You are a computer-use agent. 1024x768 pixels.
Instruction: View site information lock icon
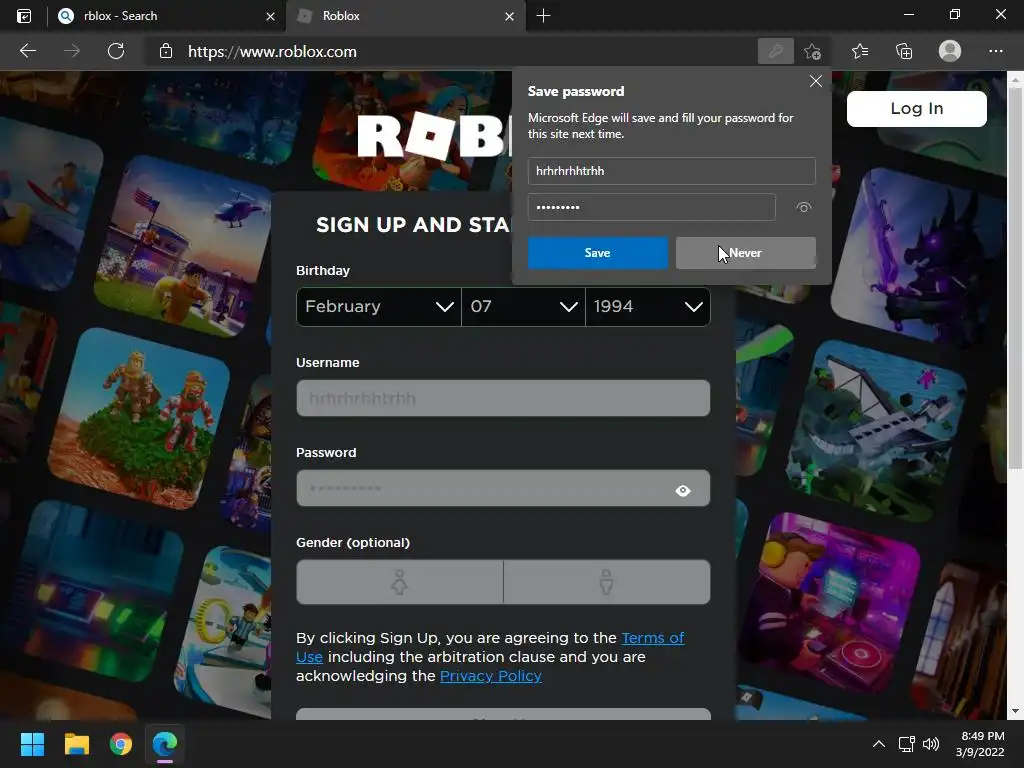166,51
